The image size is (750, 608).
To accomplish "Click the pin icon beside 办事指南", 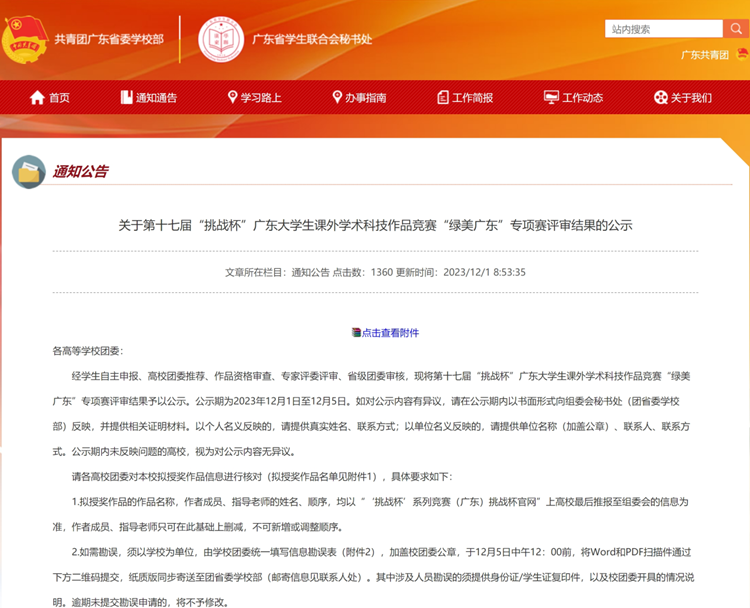I will (337, 97).
